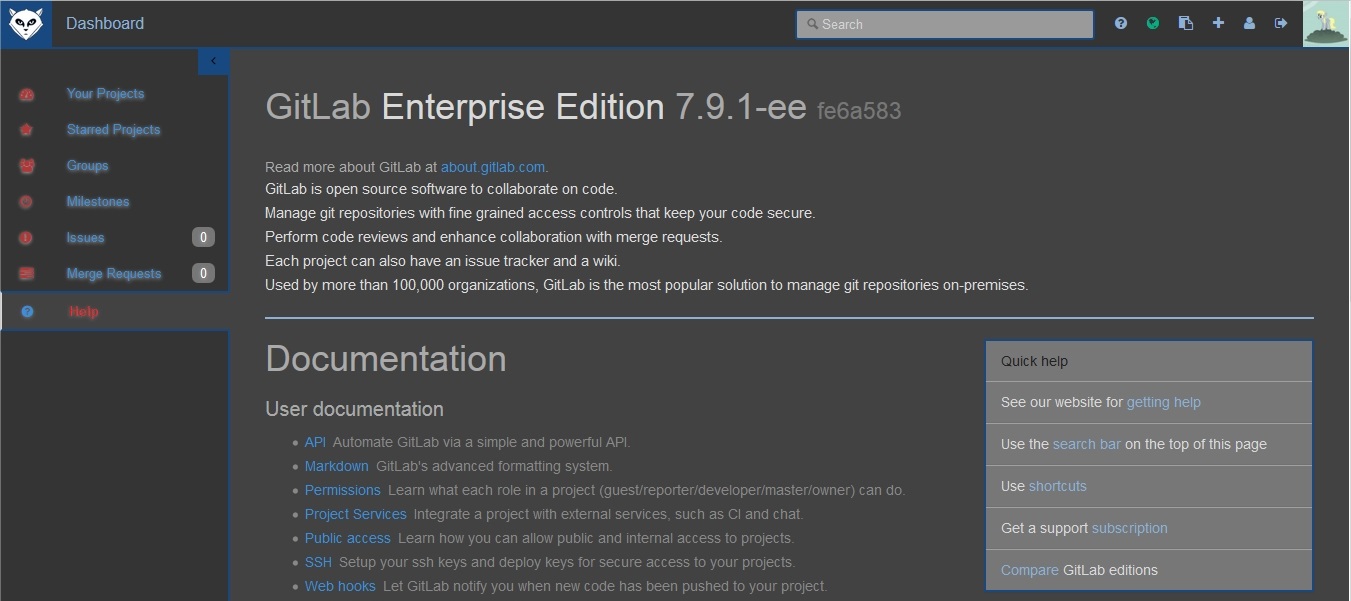
Task: Click the green globe public area icon
Action: pos(1153,23)
